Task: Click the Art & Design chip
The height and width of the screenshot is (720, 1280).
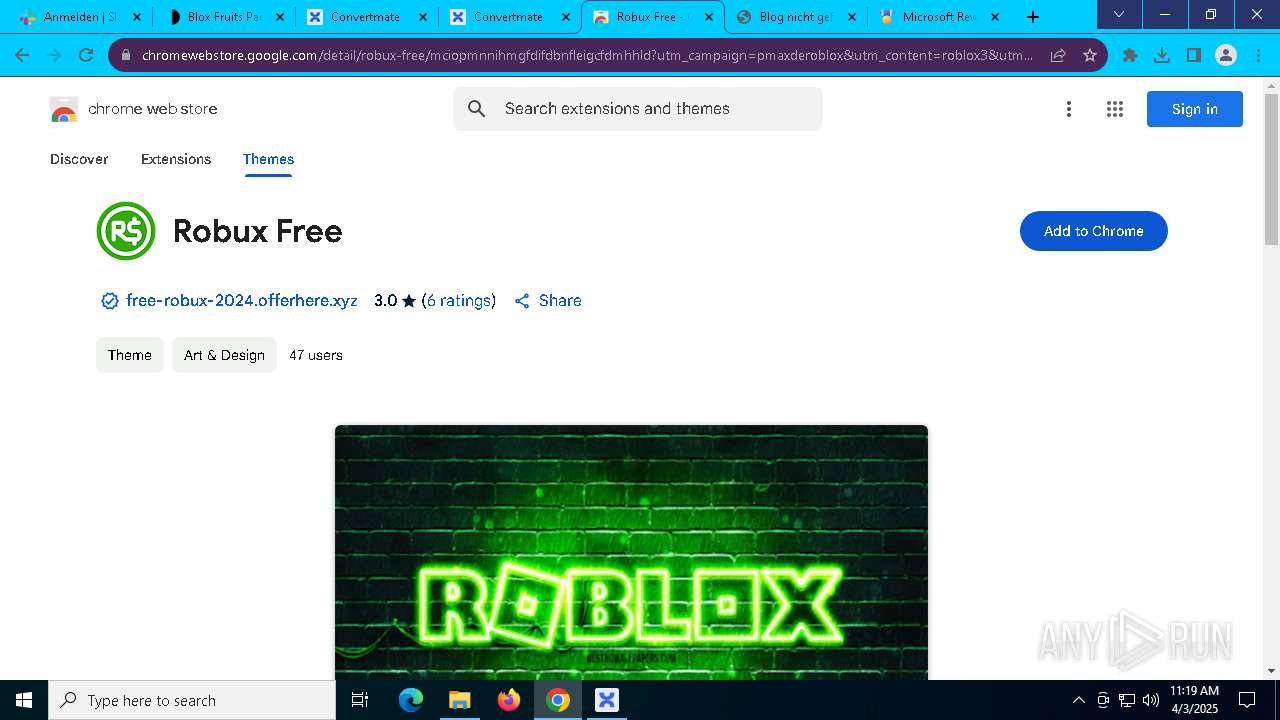Action: click(x=224, y=355)
